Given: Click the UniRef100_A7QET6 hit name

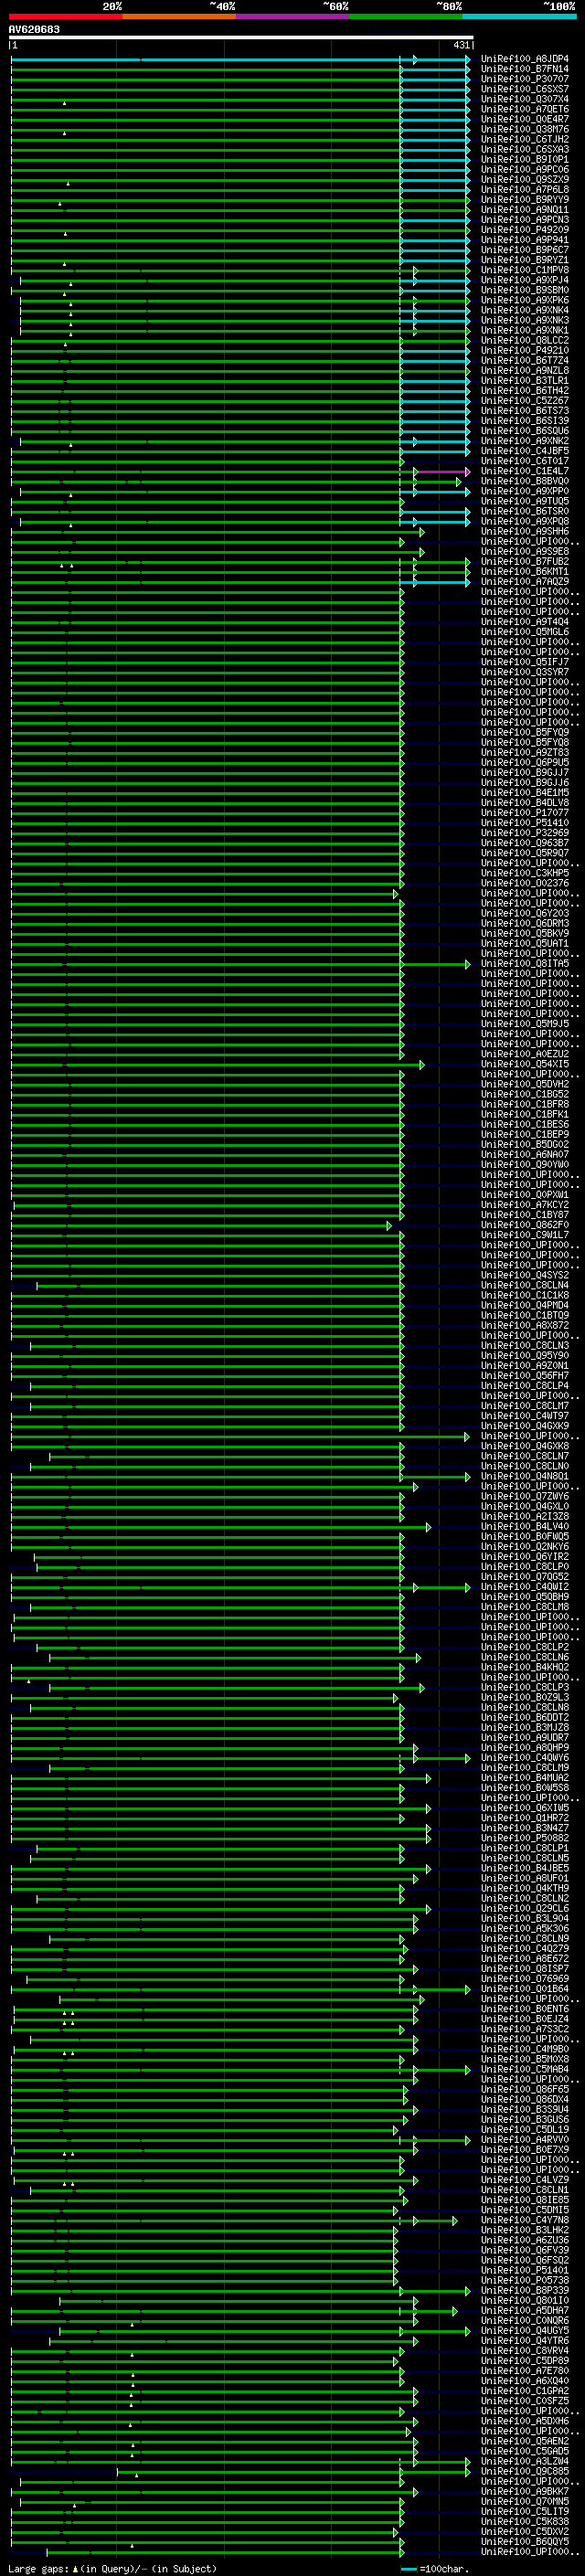Looking at the screenshot, I should click(x=524, y=109).
